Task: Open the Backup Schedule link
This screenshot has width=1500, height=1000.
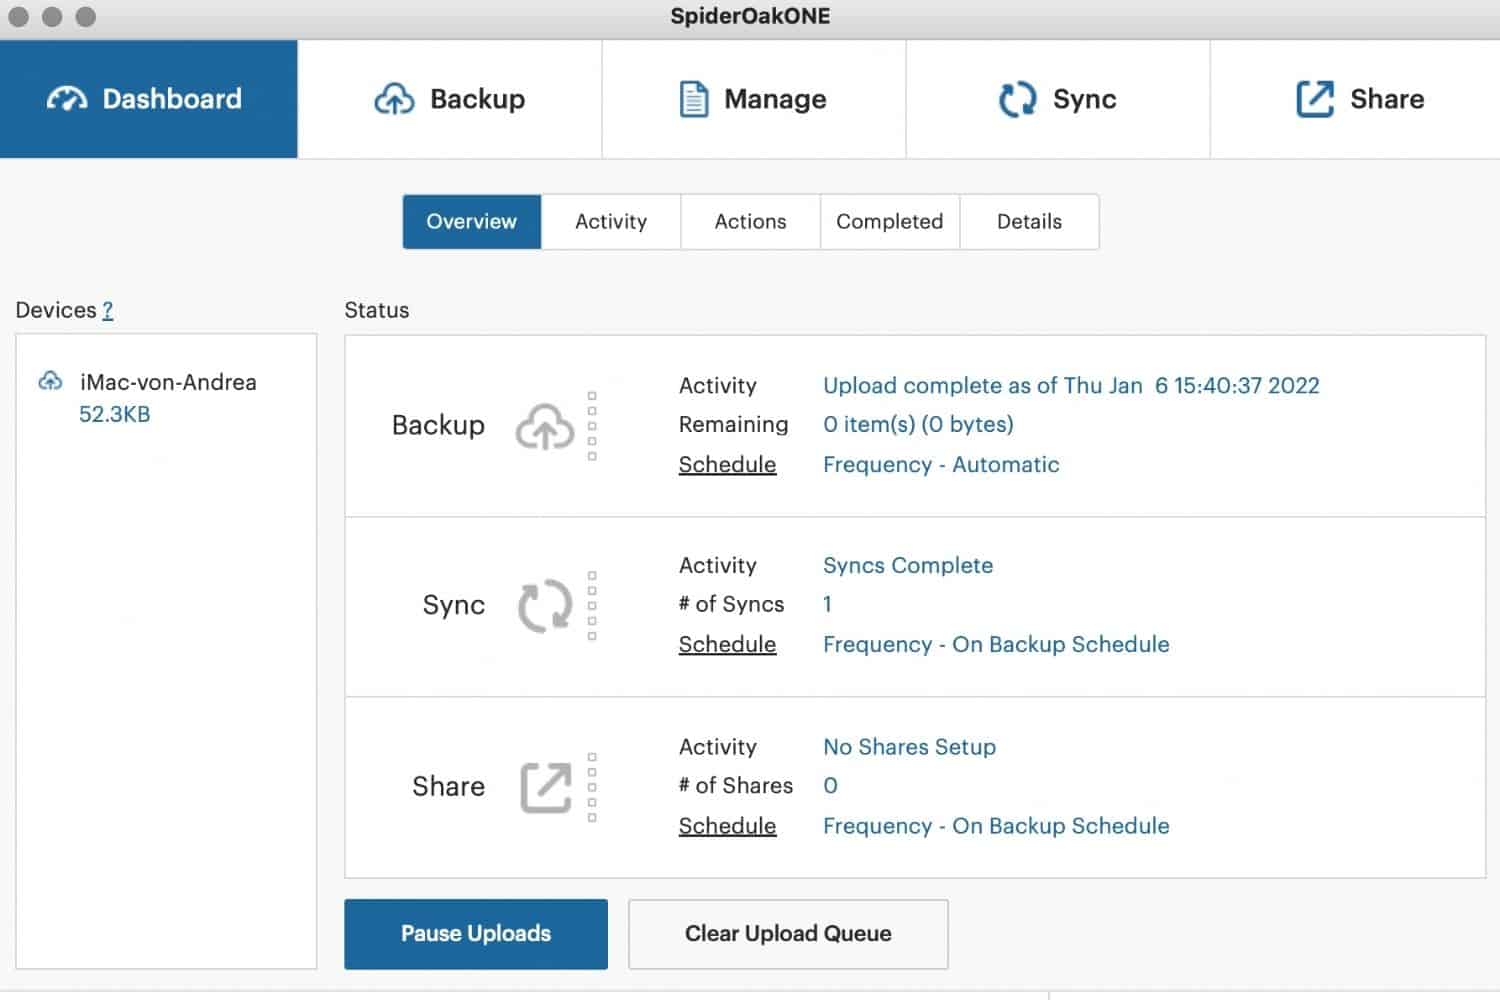Action: tap(727, 464)
